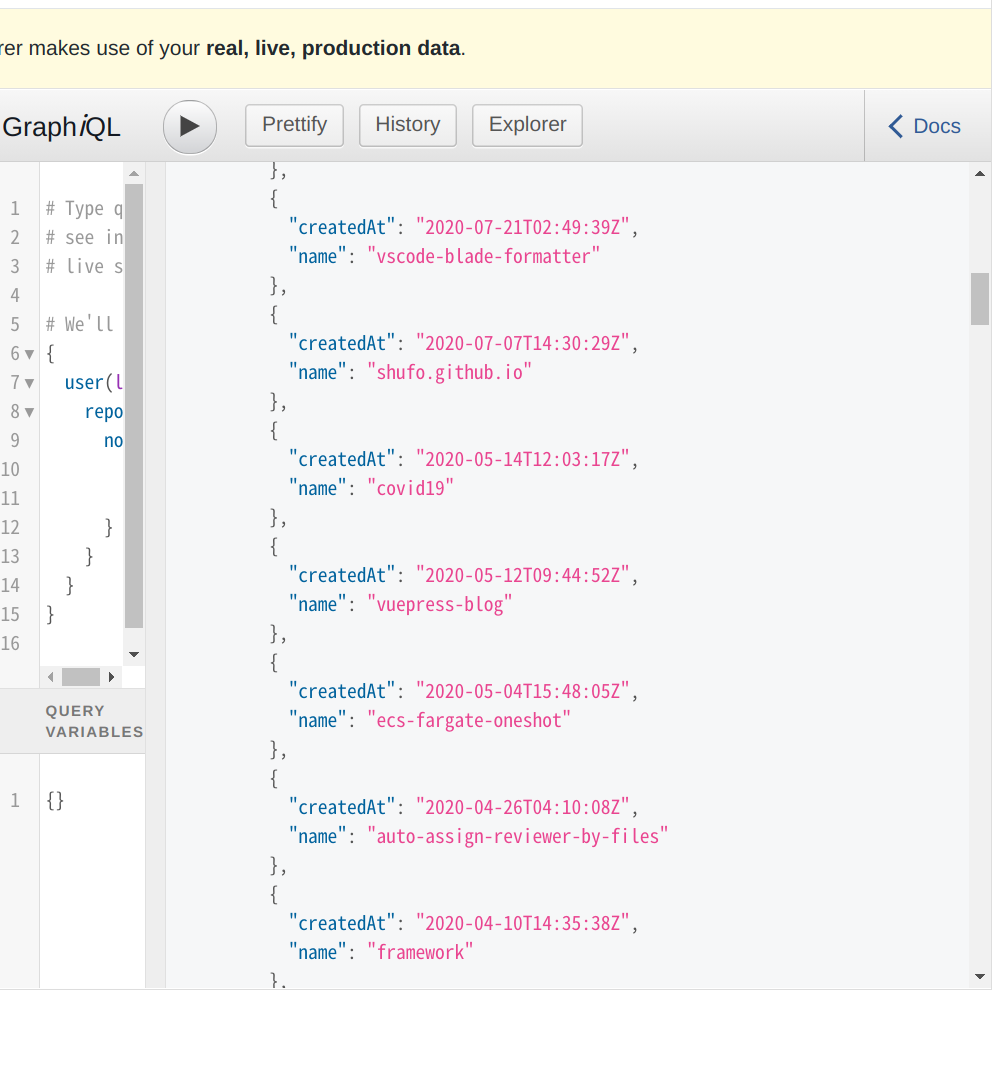Click the query editor's scroll-down arrow
Screen dimensions: 1004x1076
[134, 654]
